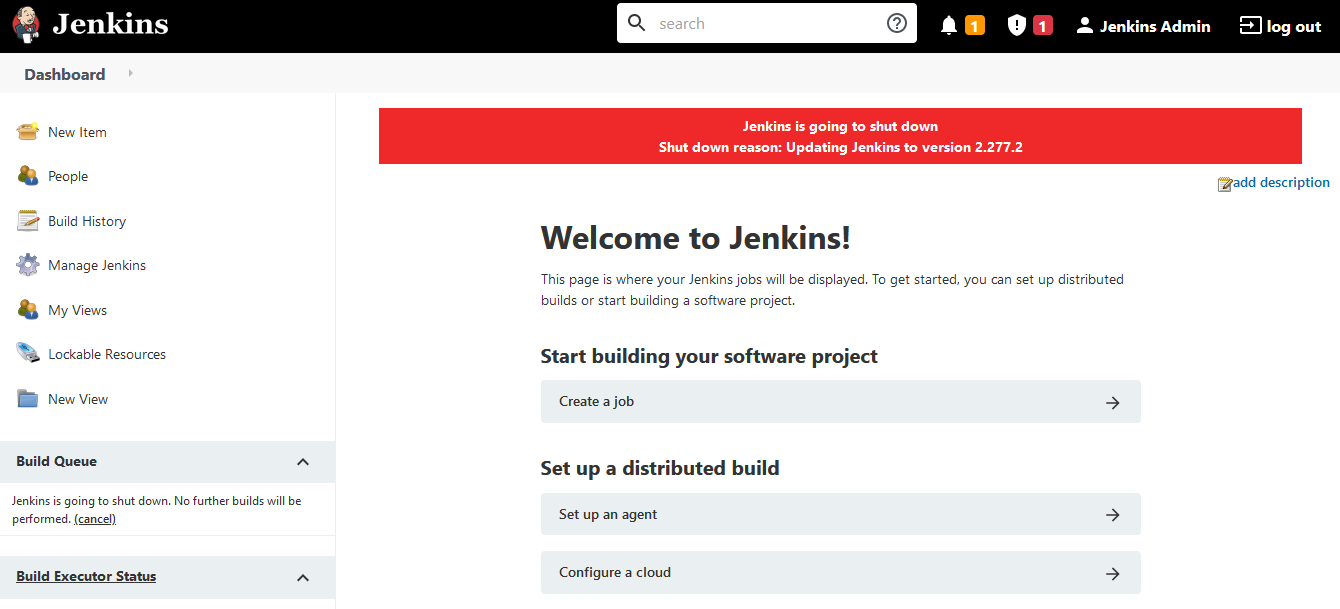
Task: Click Start building your software project heading
Action: tap(709, 356)
